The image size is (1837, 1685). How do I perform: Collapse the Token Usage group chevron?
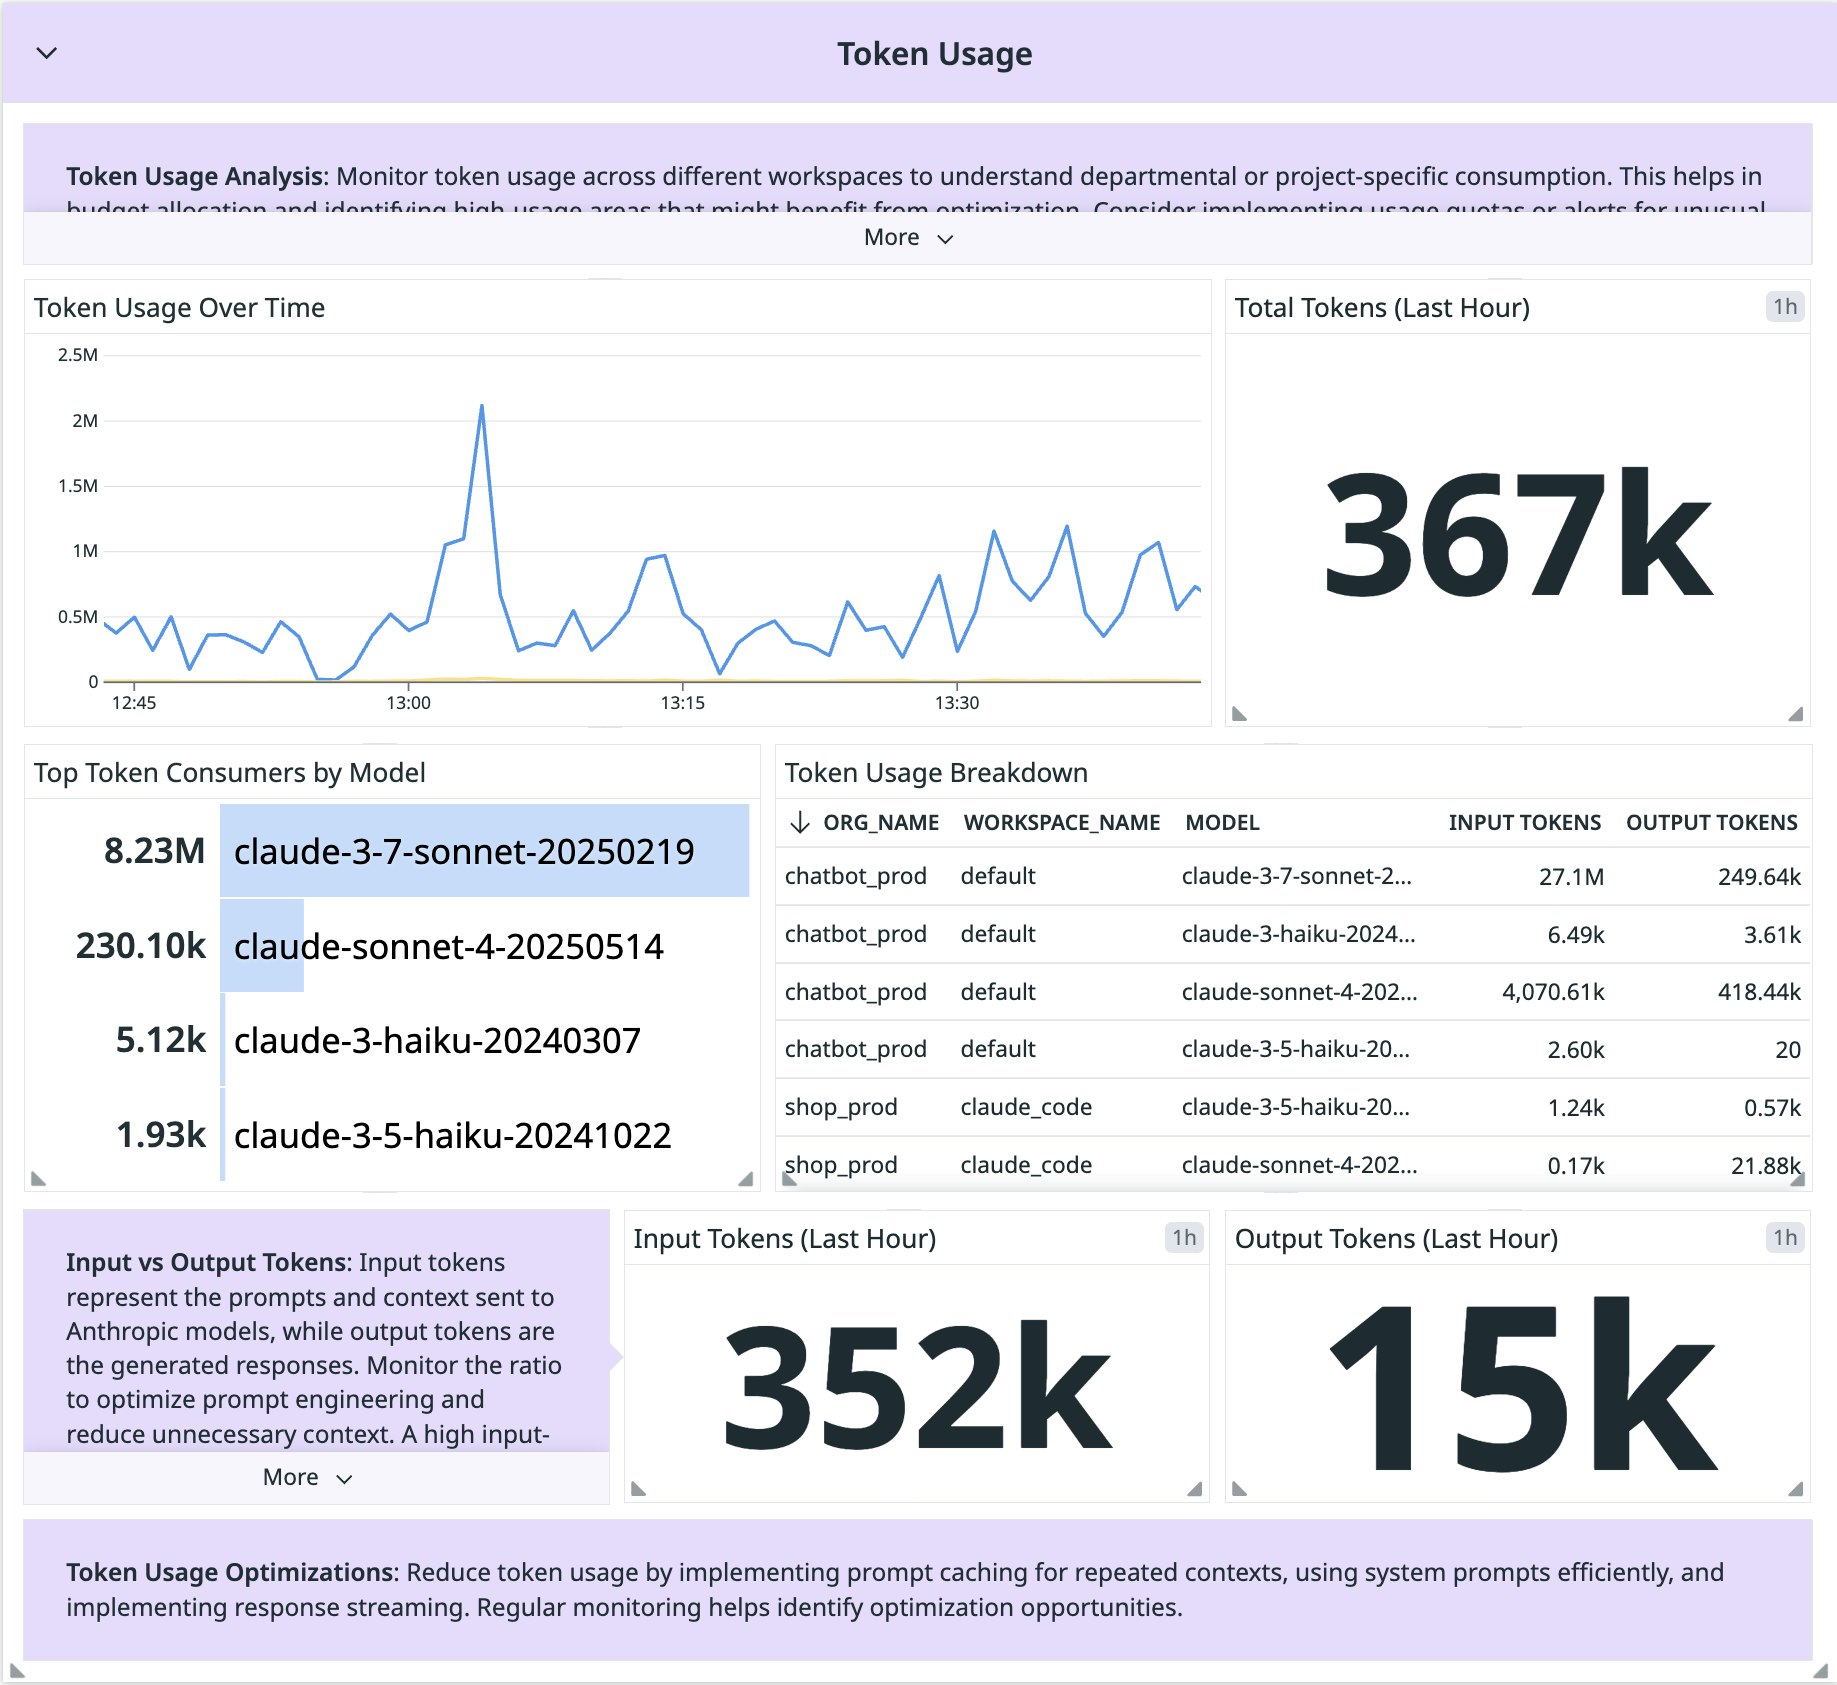point(47,53)
